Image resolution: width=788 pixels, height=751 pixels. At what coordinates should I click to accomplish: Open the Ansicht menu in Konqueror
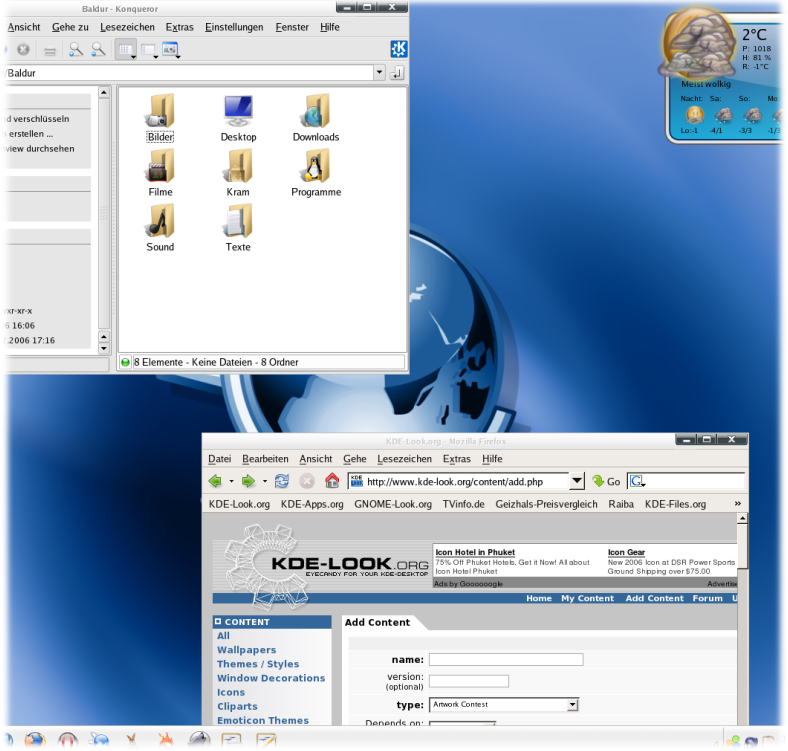click(x=24, y=27)
